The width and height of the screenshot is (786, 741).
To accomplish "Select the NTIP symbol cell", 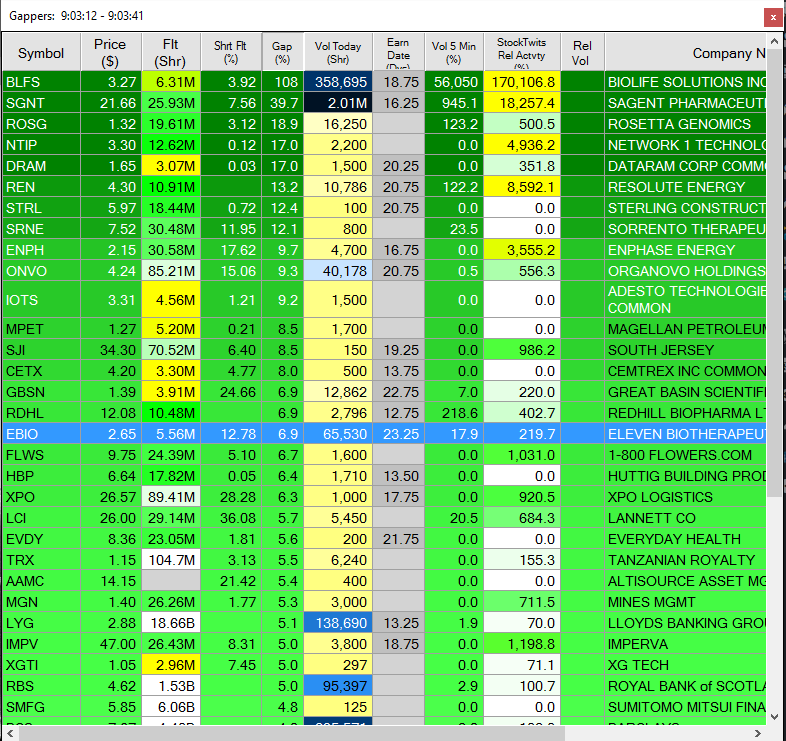I will tap(41, 145).
